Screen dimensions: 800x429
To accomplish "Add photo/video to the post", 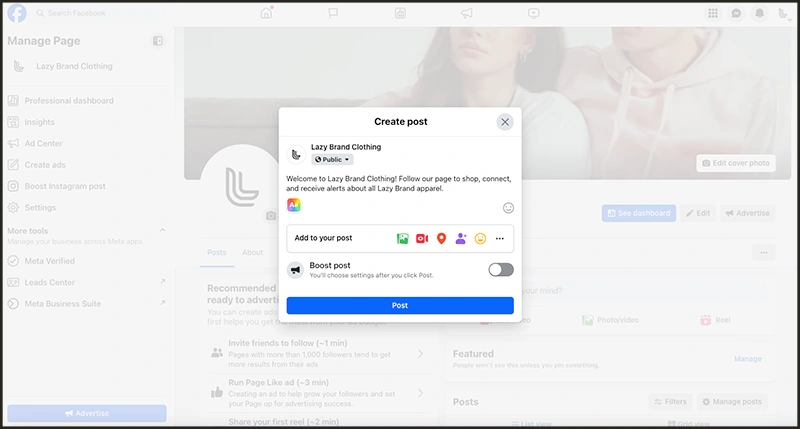I will click(402, 239).
